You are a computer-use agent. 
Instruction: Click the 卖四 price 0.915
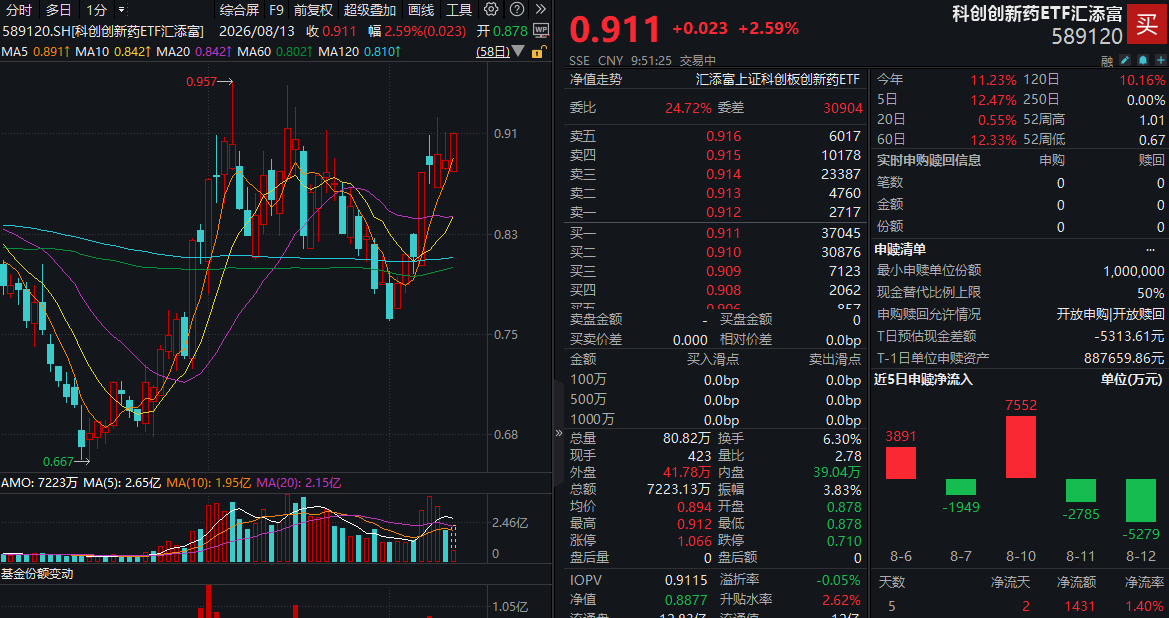point(724,155)
